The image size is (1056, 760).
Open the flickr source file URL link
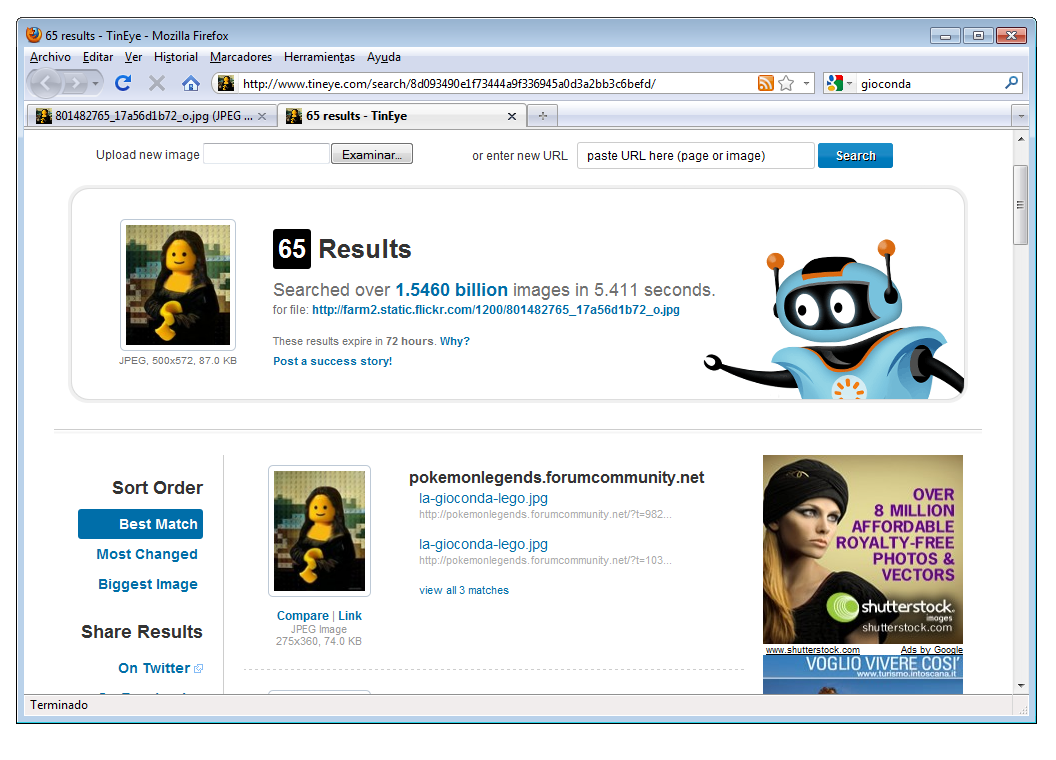click(496, 310)
